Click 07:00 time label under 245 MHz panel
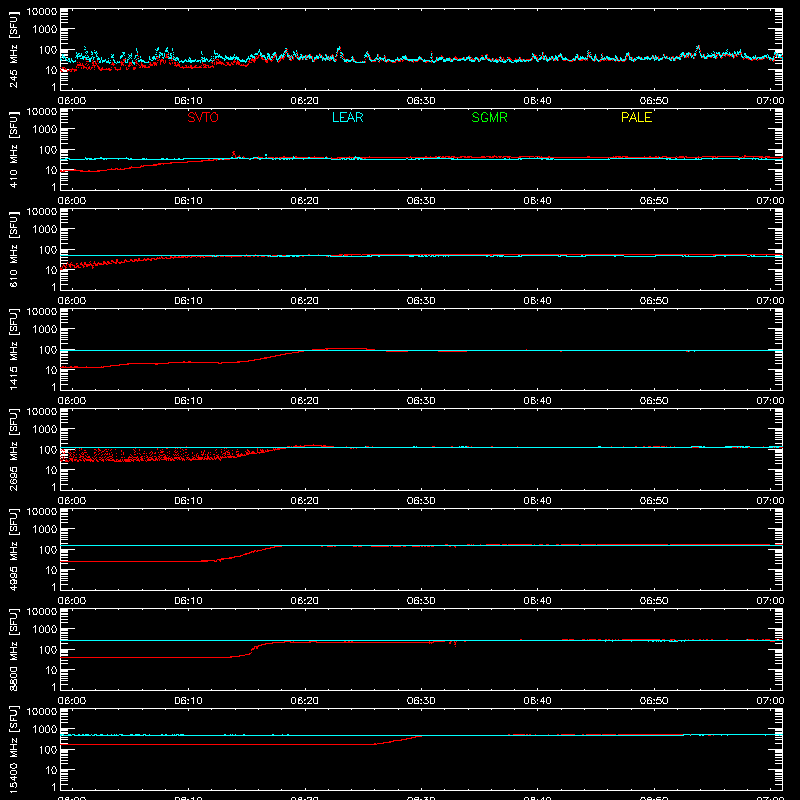 click(770, 101)
